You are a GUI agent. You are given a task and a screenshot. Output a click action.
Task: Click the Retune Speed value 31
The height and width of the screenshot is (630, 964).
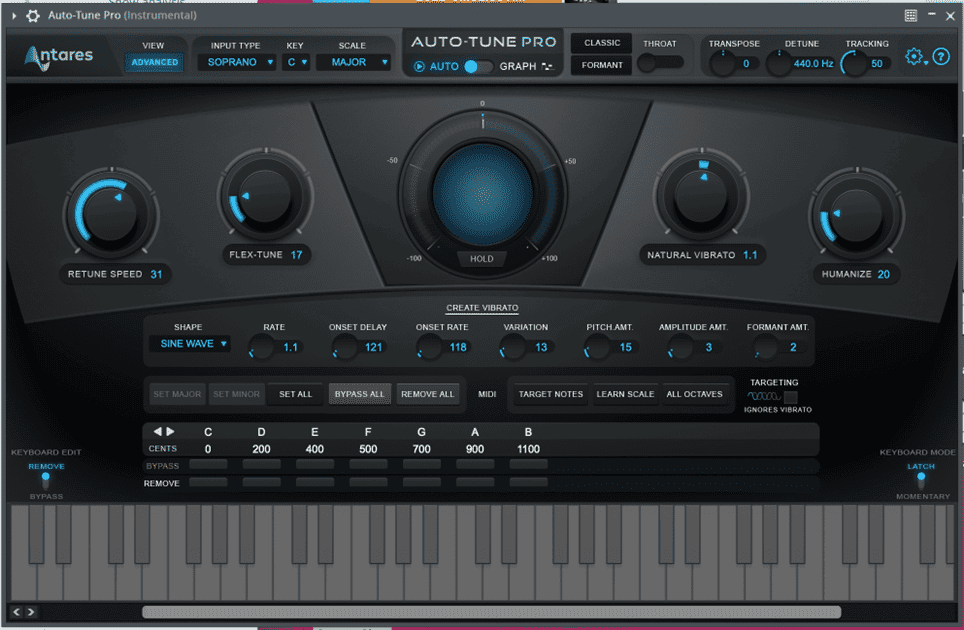click(156, 274)
